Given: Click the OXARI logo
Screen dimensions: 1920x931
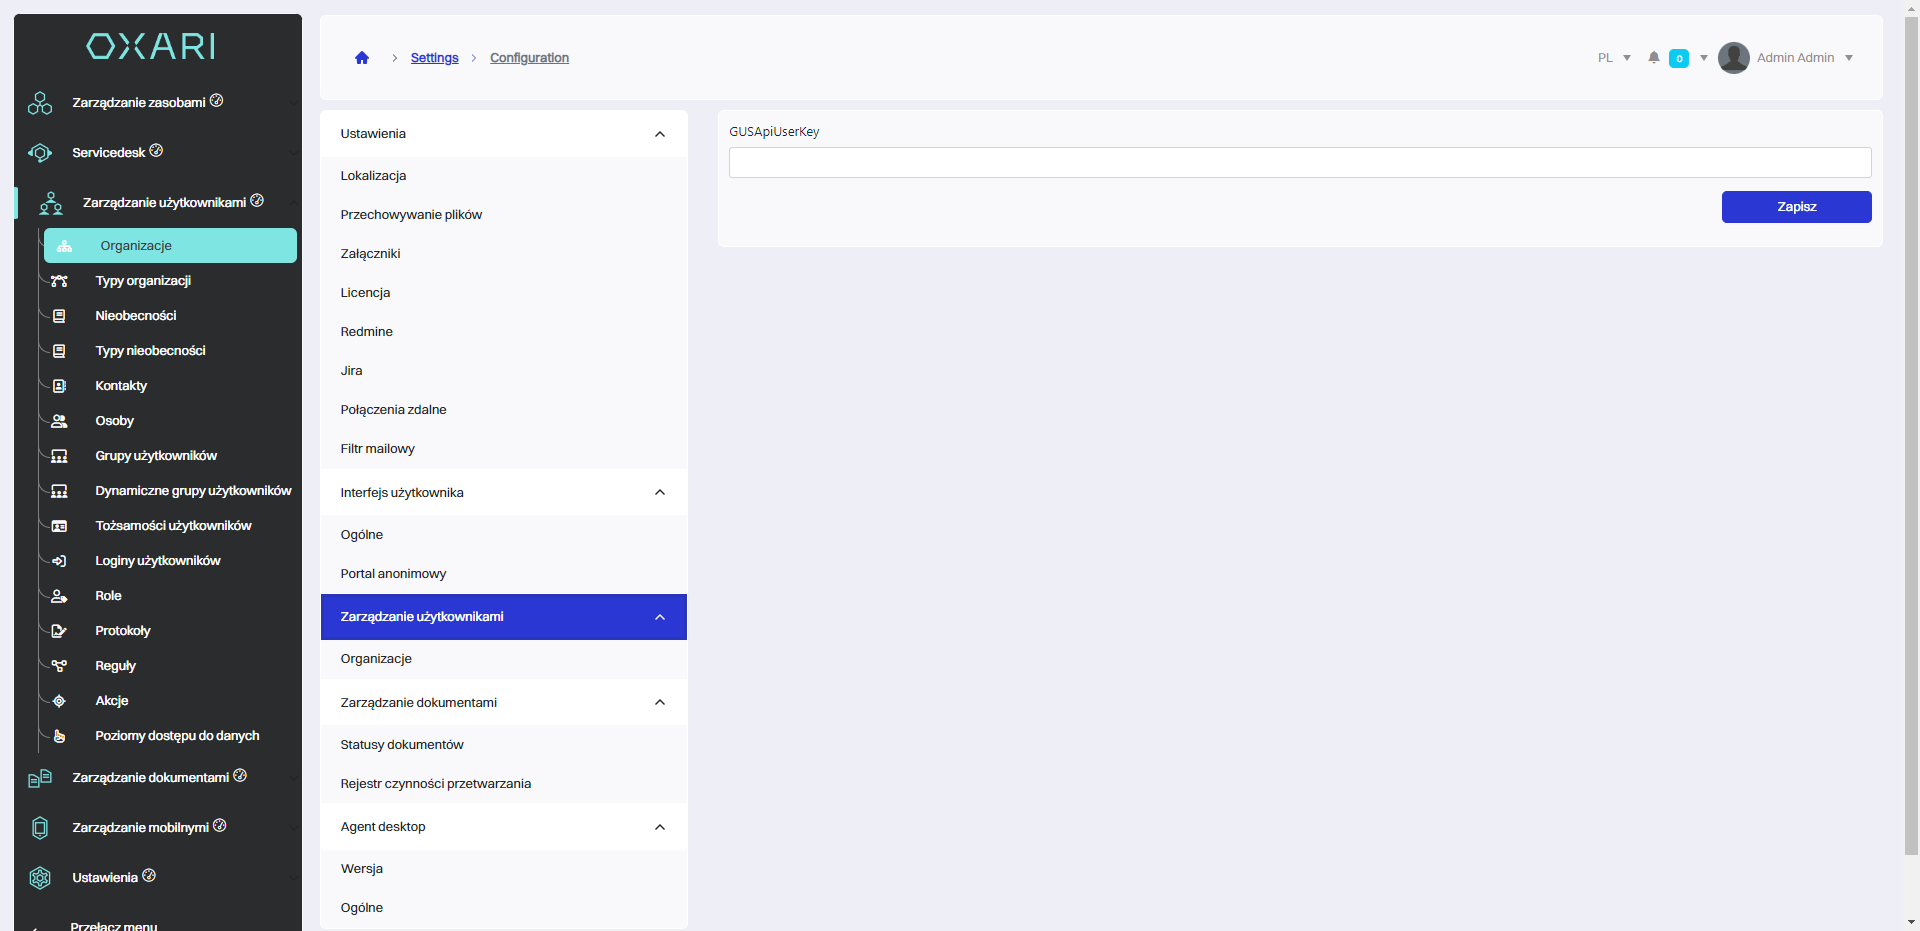Looking at the screenshot, I should (151, 46).
